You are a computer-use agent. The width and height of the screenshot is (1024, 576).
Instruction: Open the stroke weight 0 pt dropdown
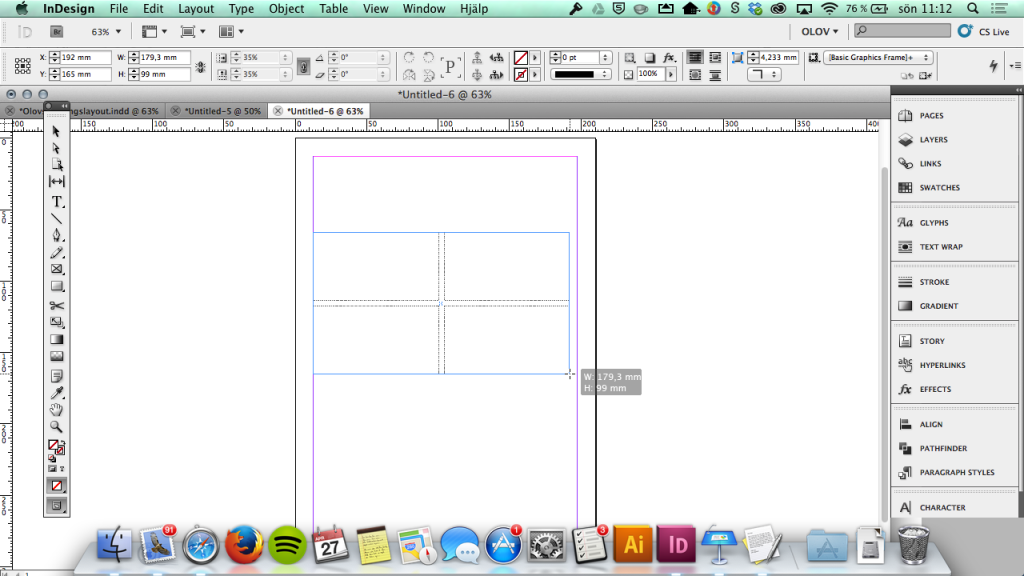pyautogui.click(x=605, y=57)
